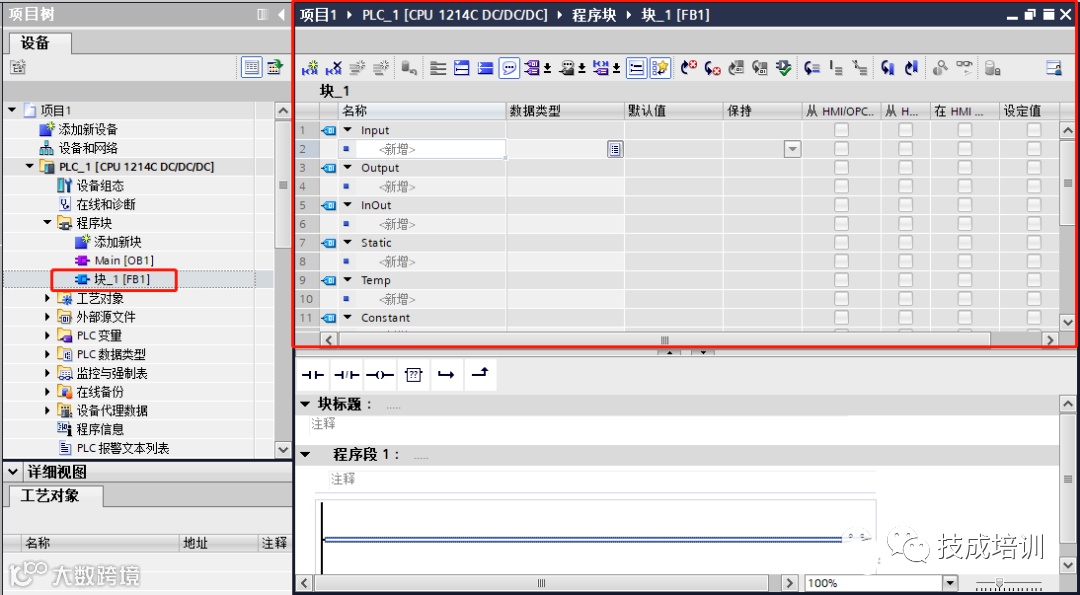Click the zoom slider handle at bottom right

[999, 583]
